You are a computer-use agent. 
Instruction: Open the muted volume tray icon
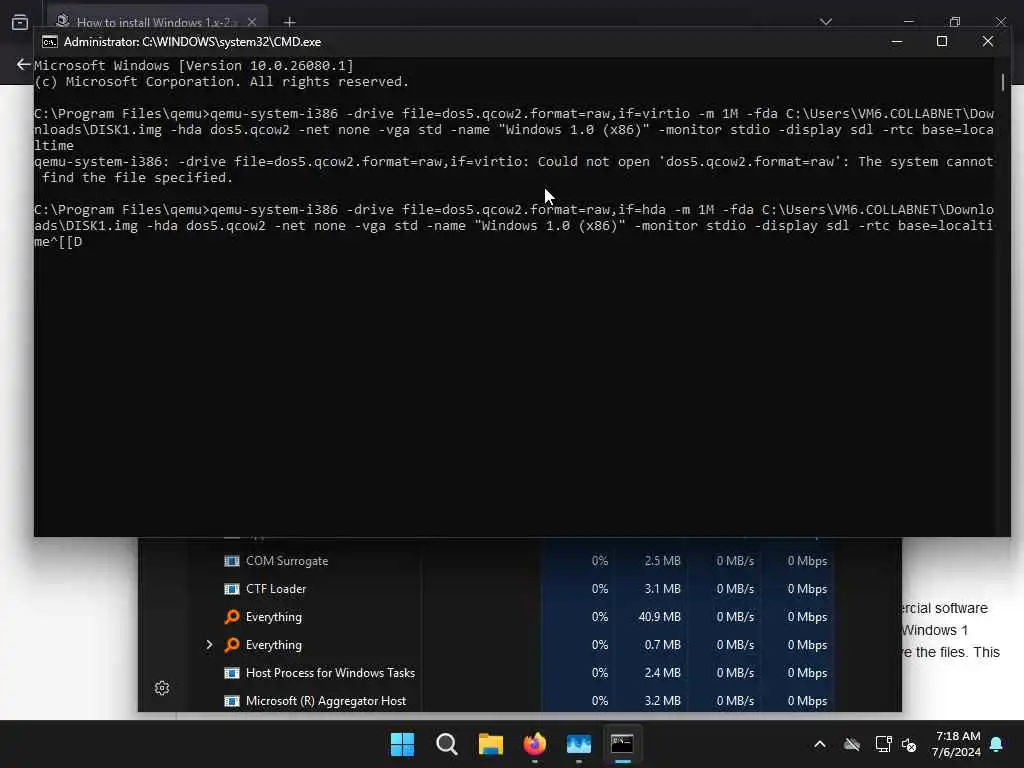tap(908, 744)
